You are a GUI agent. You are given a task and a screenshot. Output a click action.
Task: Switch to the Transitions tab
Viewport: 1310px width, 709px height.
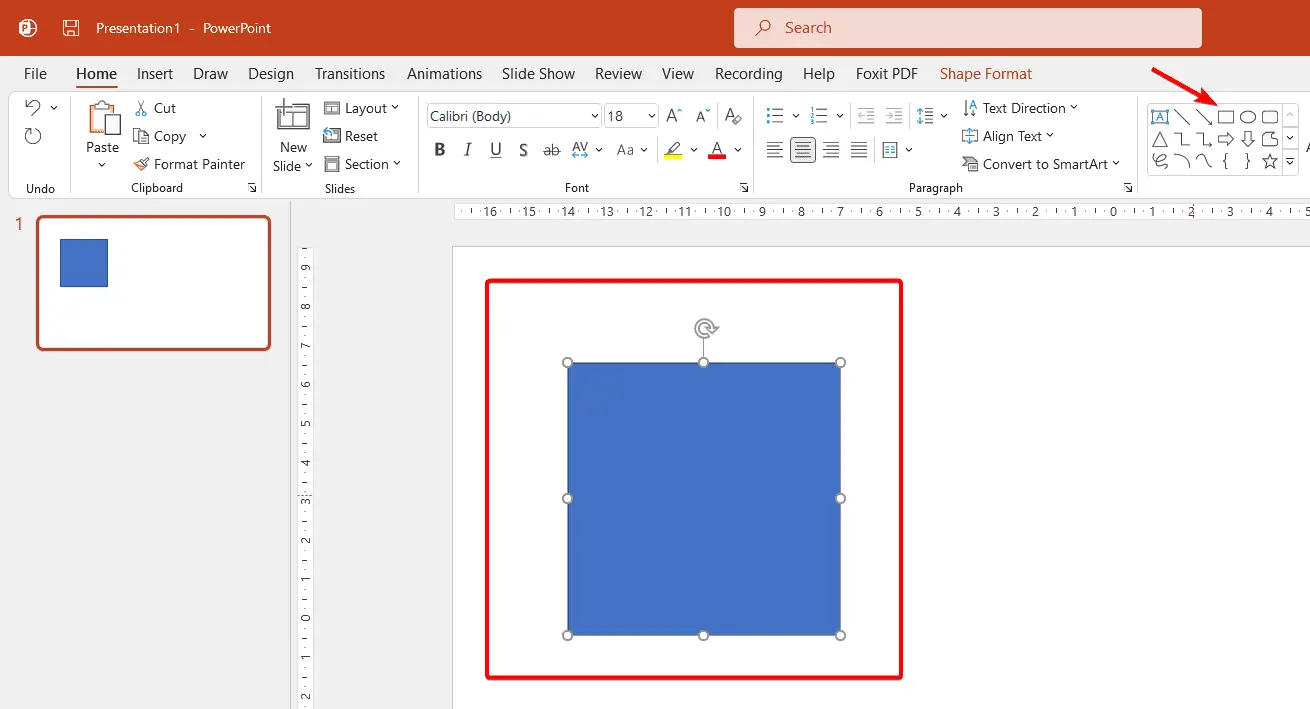(x=350, y=73)
